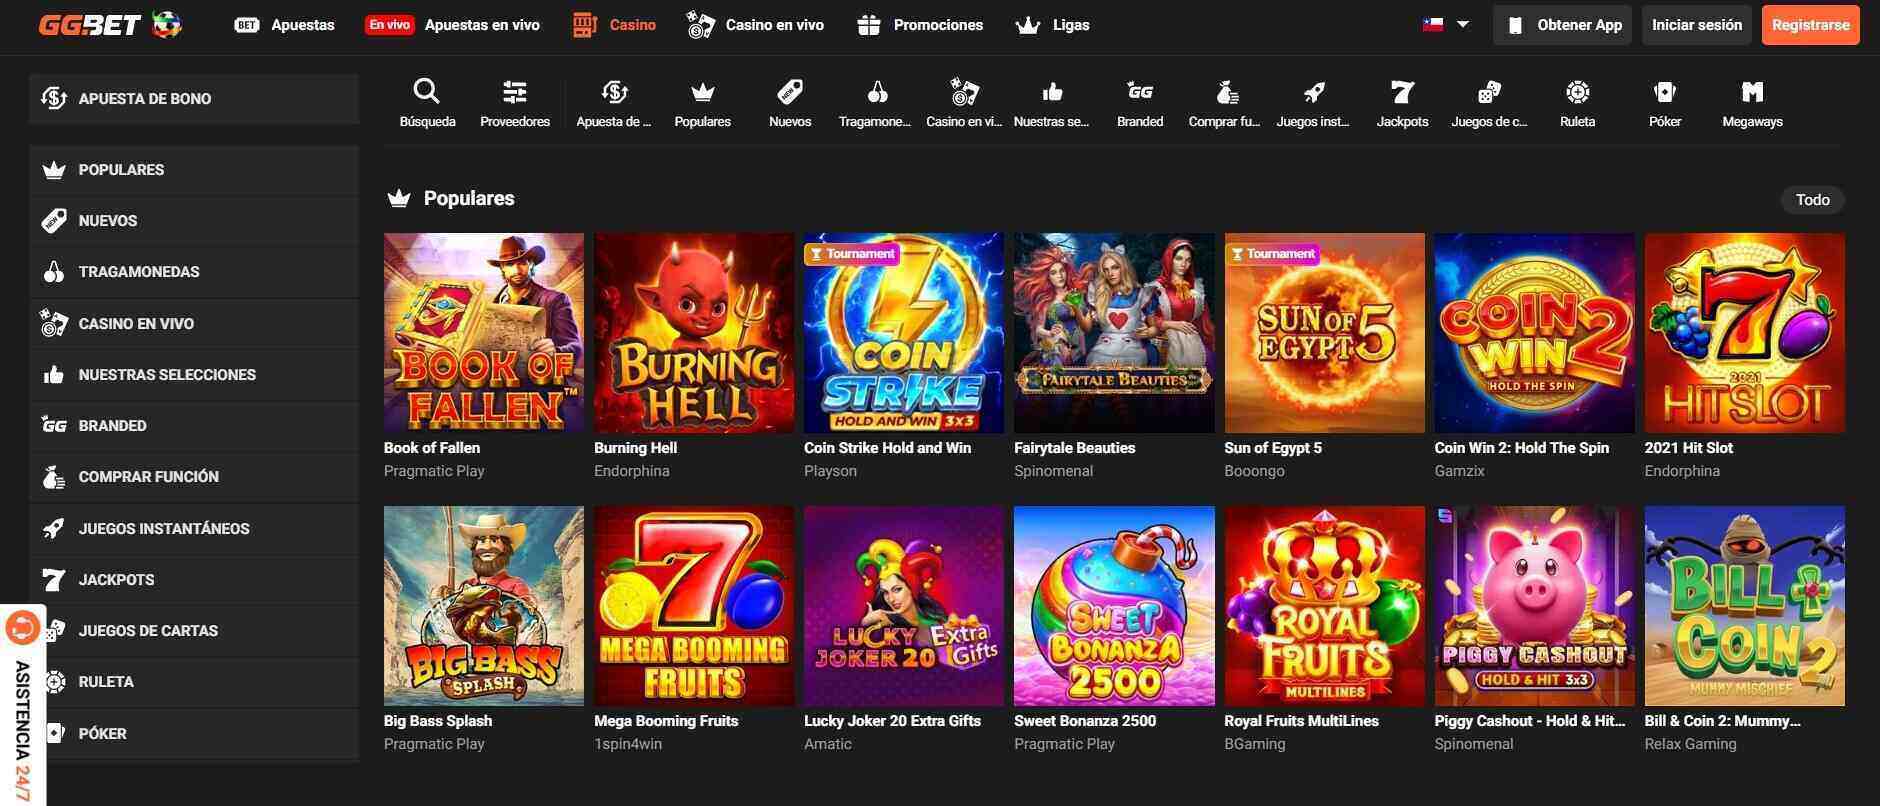Click the Iniciar sesión button
The height and width of the screenshot is (806, 1880).
[x=1696, y=25]
